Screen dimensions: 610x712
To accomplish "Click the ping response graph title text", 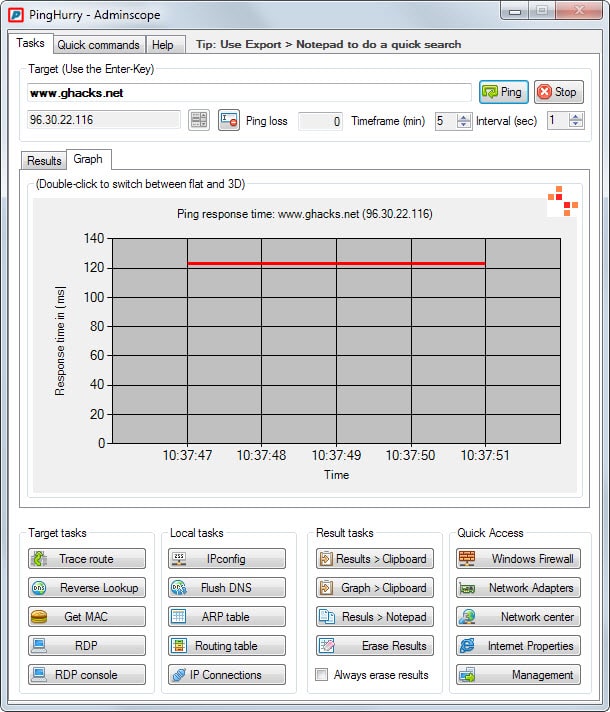I will click(305, 214).
